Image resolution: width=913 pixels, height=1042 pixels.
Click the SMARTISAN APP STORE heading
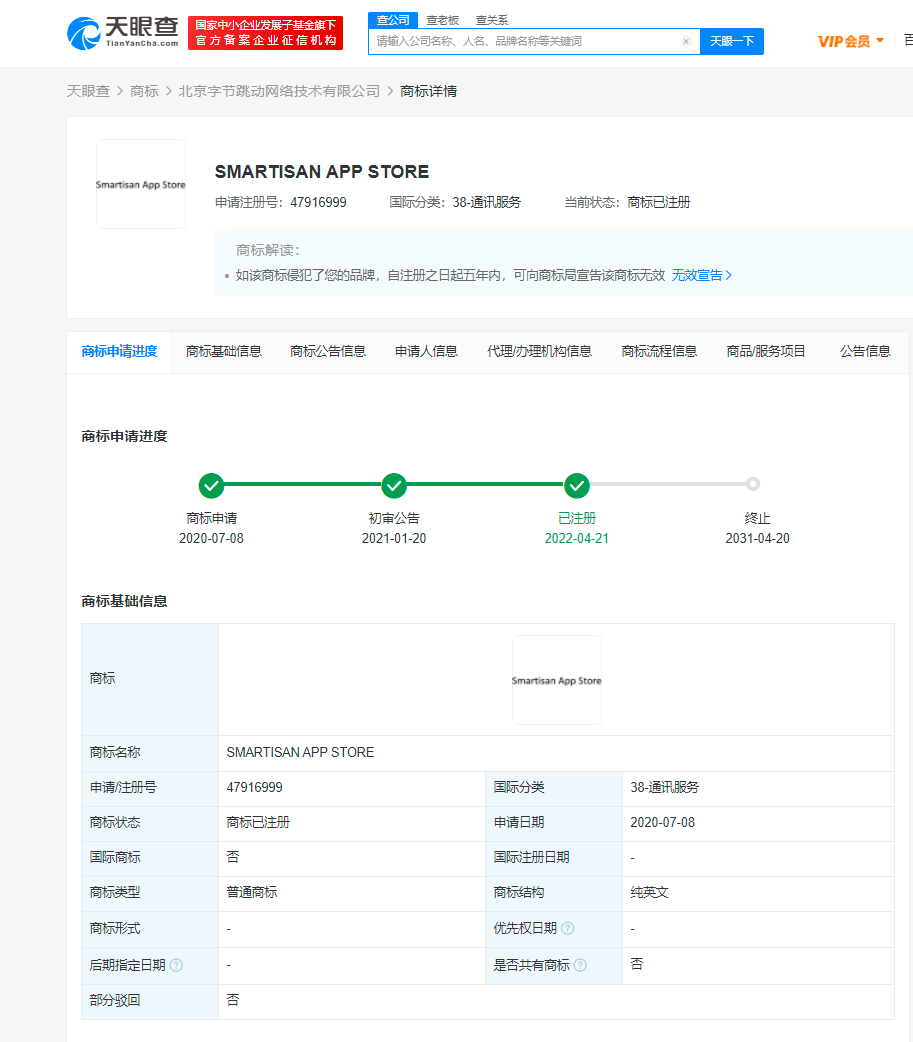point(322,171)
